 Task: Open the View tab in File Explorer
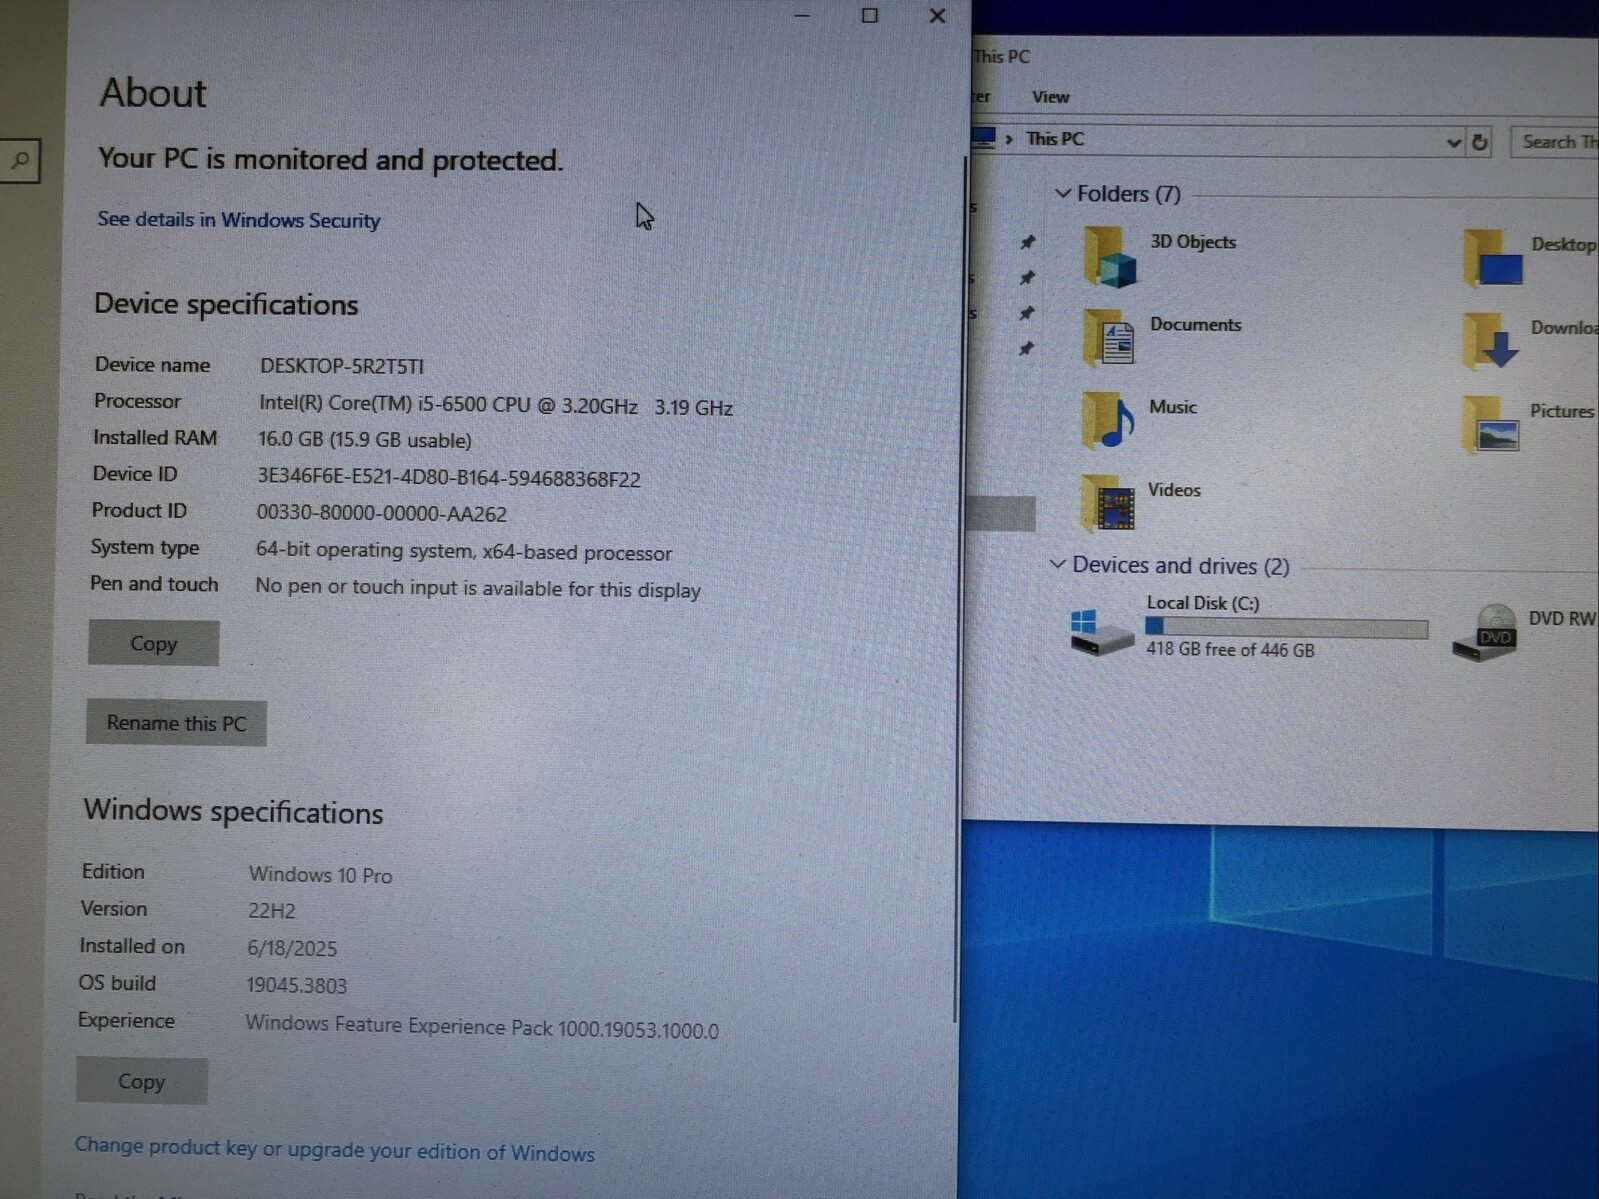coord(1050,97)
